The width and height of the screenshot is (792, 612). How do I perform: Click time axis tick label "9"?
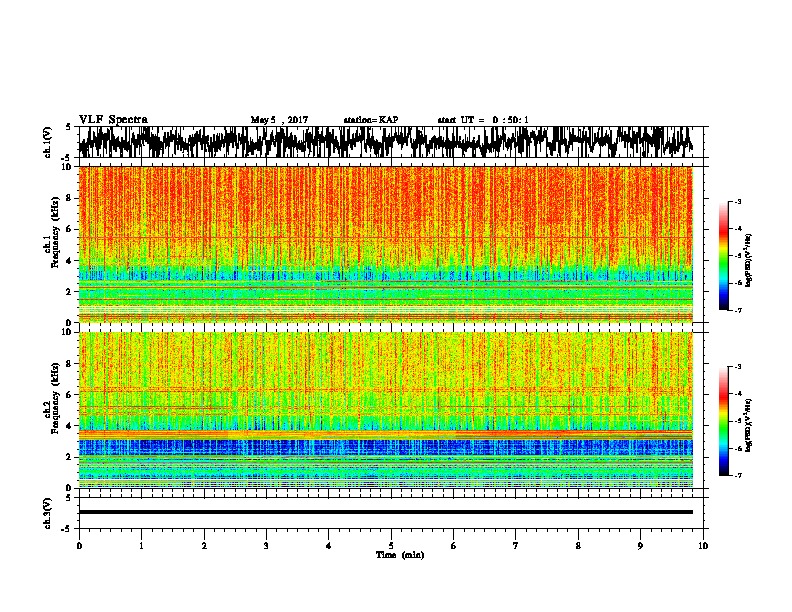tap(640, 546)
